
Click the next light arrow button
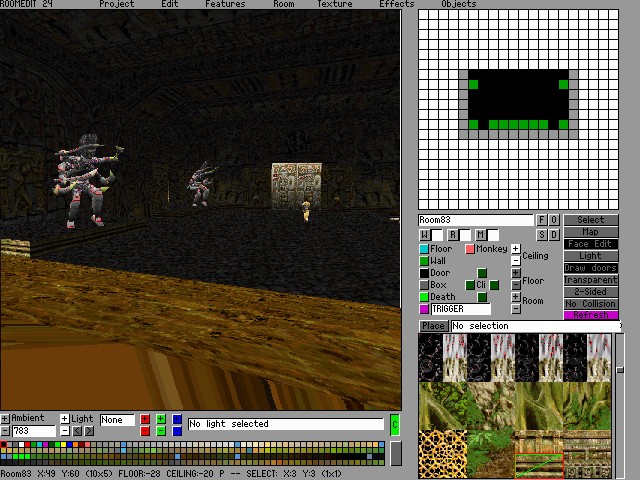pyautogui.click(x=89, y=431)
